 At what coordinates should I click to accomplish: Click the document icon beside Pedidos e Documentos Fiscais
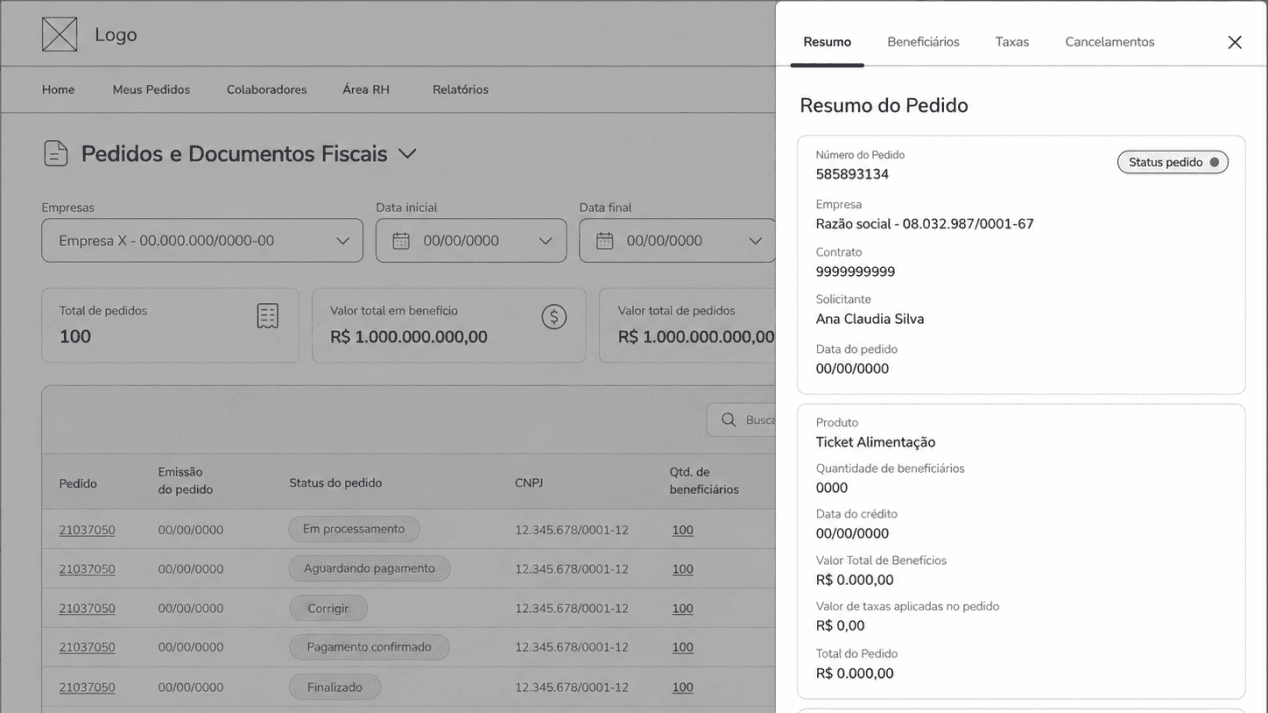point(56,154)
